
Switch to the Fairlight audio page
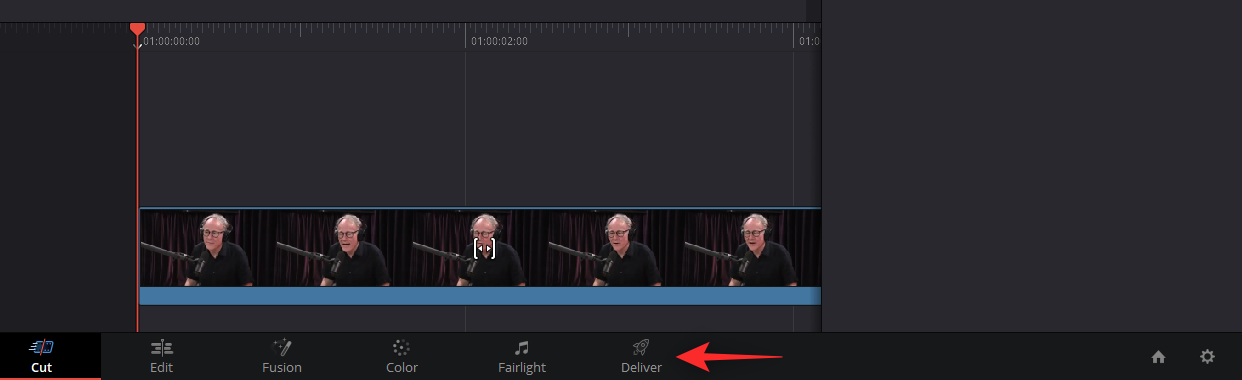coord(522,357)
